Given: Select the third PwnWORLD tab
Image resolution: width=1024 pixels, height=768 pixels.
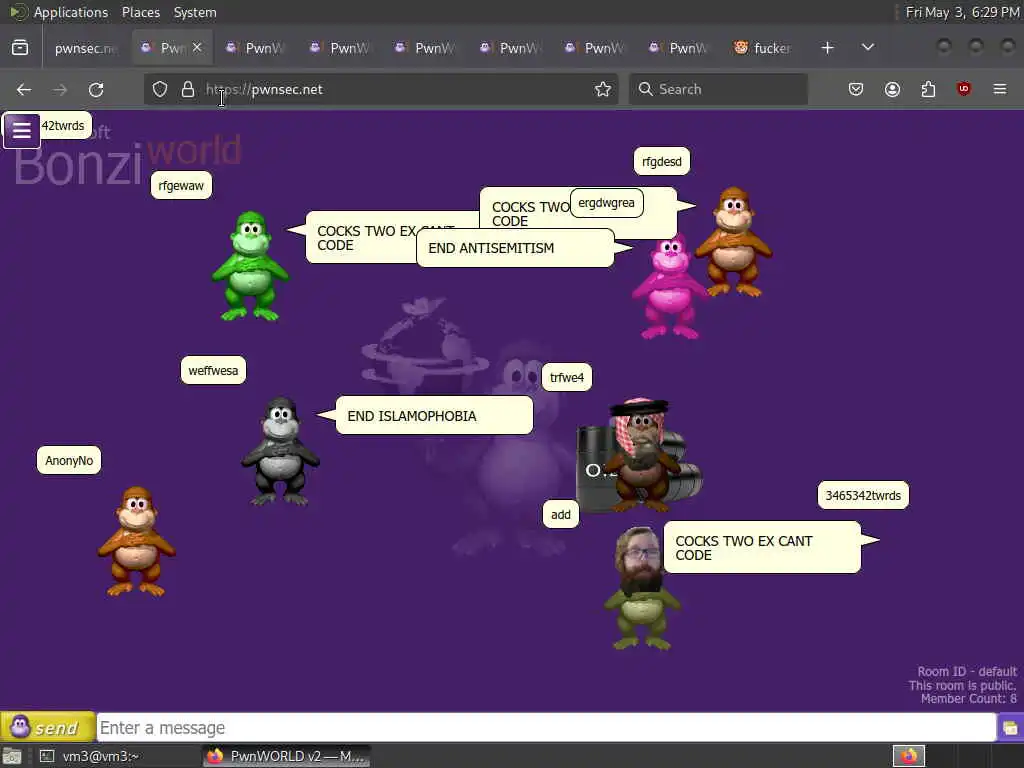Looking at the screenshot, I should pyautogui.click(x=340, y=48).
